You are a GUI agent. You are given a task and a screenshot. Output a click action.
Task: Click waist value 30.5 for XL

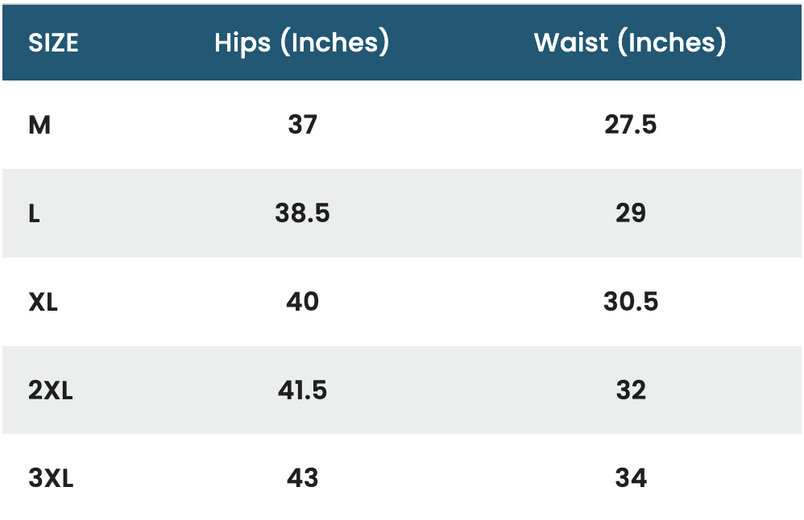[x=631, y=302]
